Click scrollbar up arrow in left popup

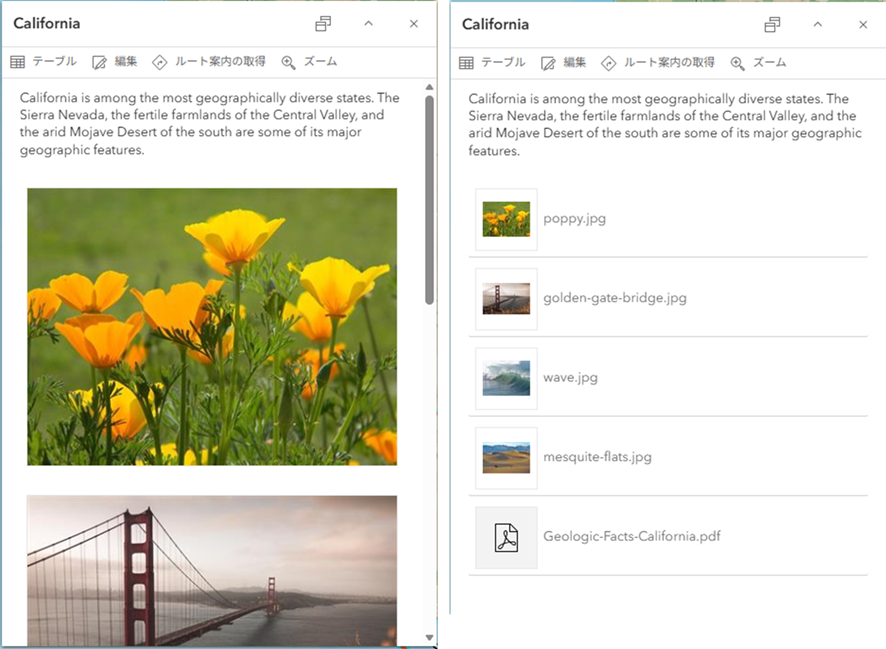tap(429, 87)
